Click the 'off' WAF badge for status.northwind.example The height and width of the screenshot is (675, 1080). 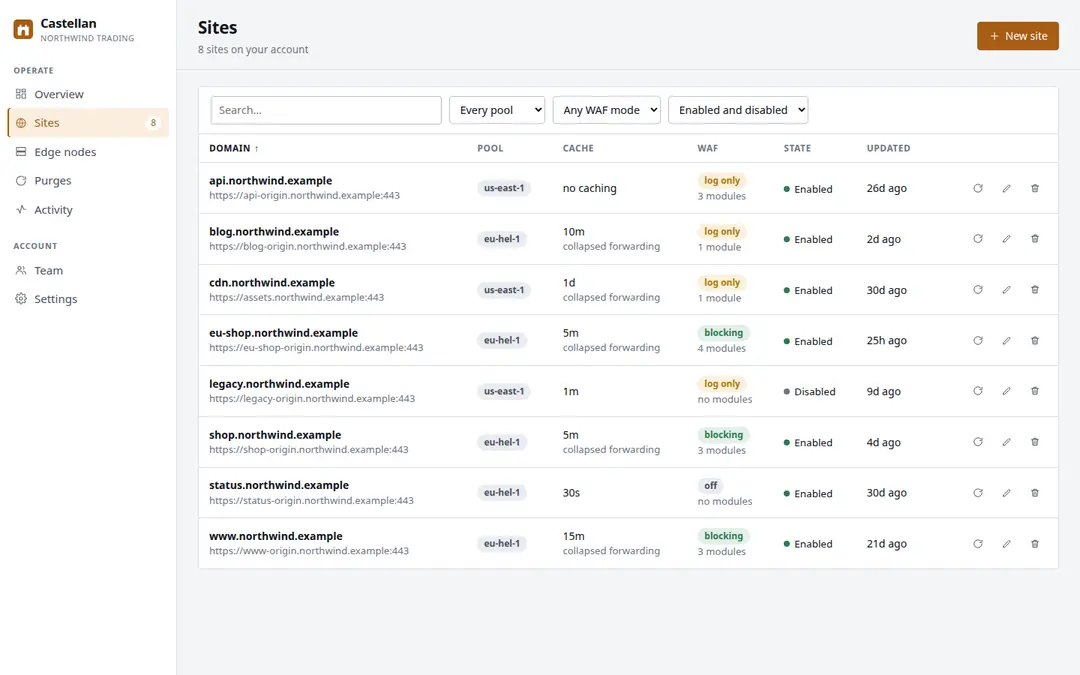(x=710, y=486)
